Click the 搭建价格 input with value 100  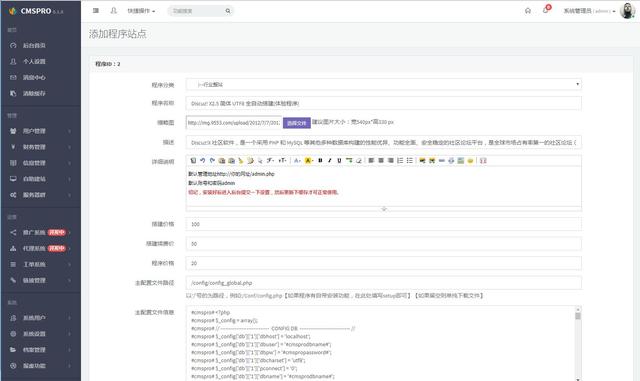(384, 224)
